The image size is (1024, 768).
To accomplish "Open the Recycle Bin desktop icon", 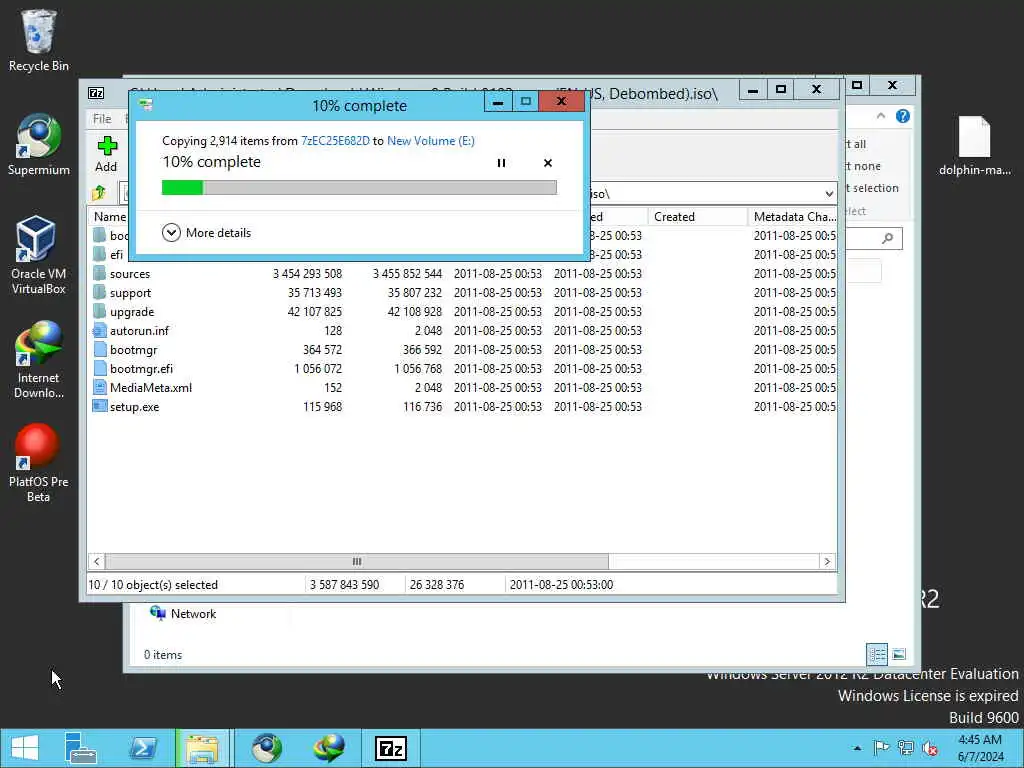I will (39, 40).
